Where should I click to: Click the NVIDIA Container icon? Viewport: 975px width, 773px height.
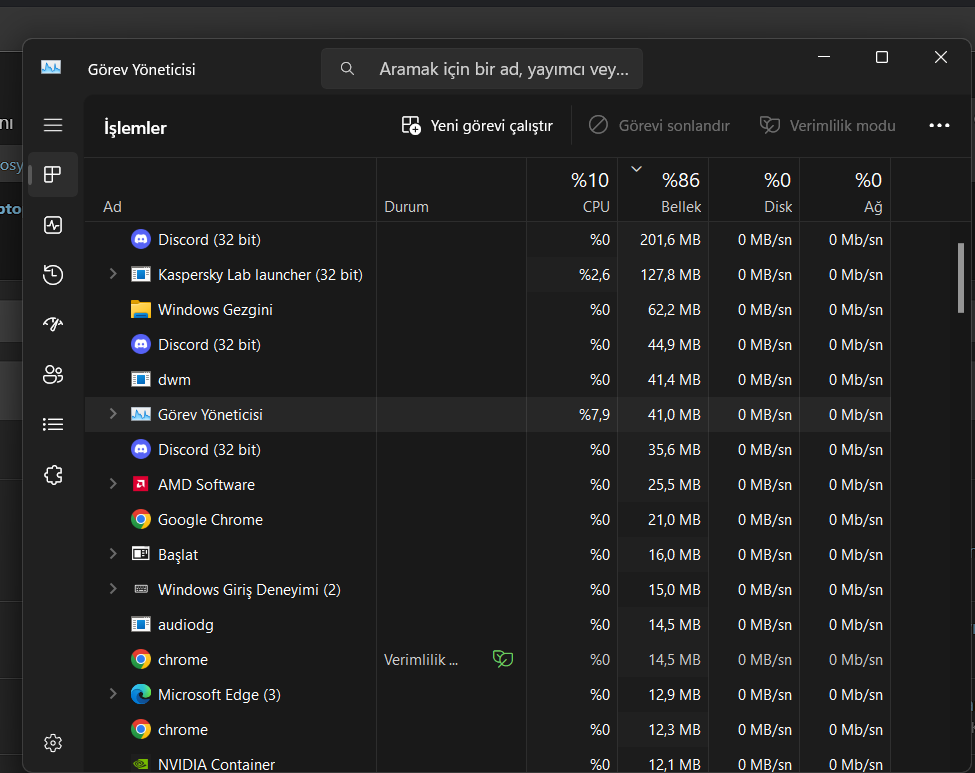tap(141, 764)
